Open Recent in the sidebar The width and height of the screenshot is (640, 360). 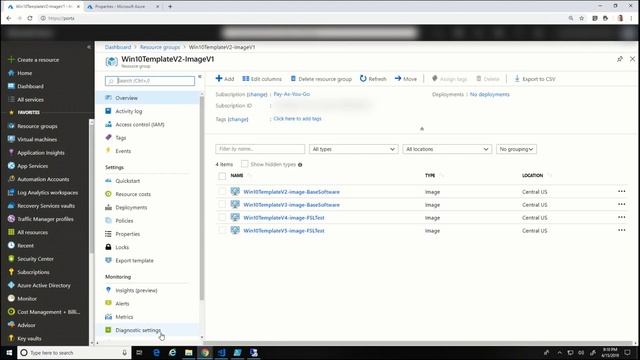25,246
